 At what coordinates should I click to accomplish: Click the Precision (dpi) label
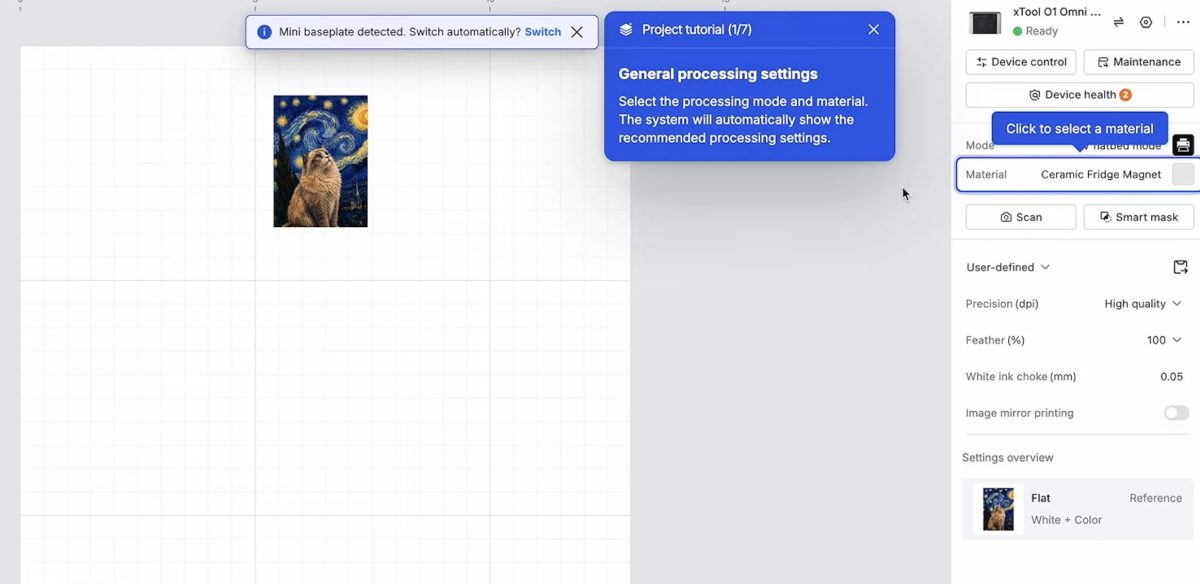[1003, 304]
